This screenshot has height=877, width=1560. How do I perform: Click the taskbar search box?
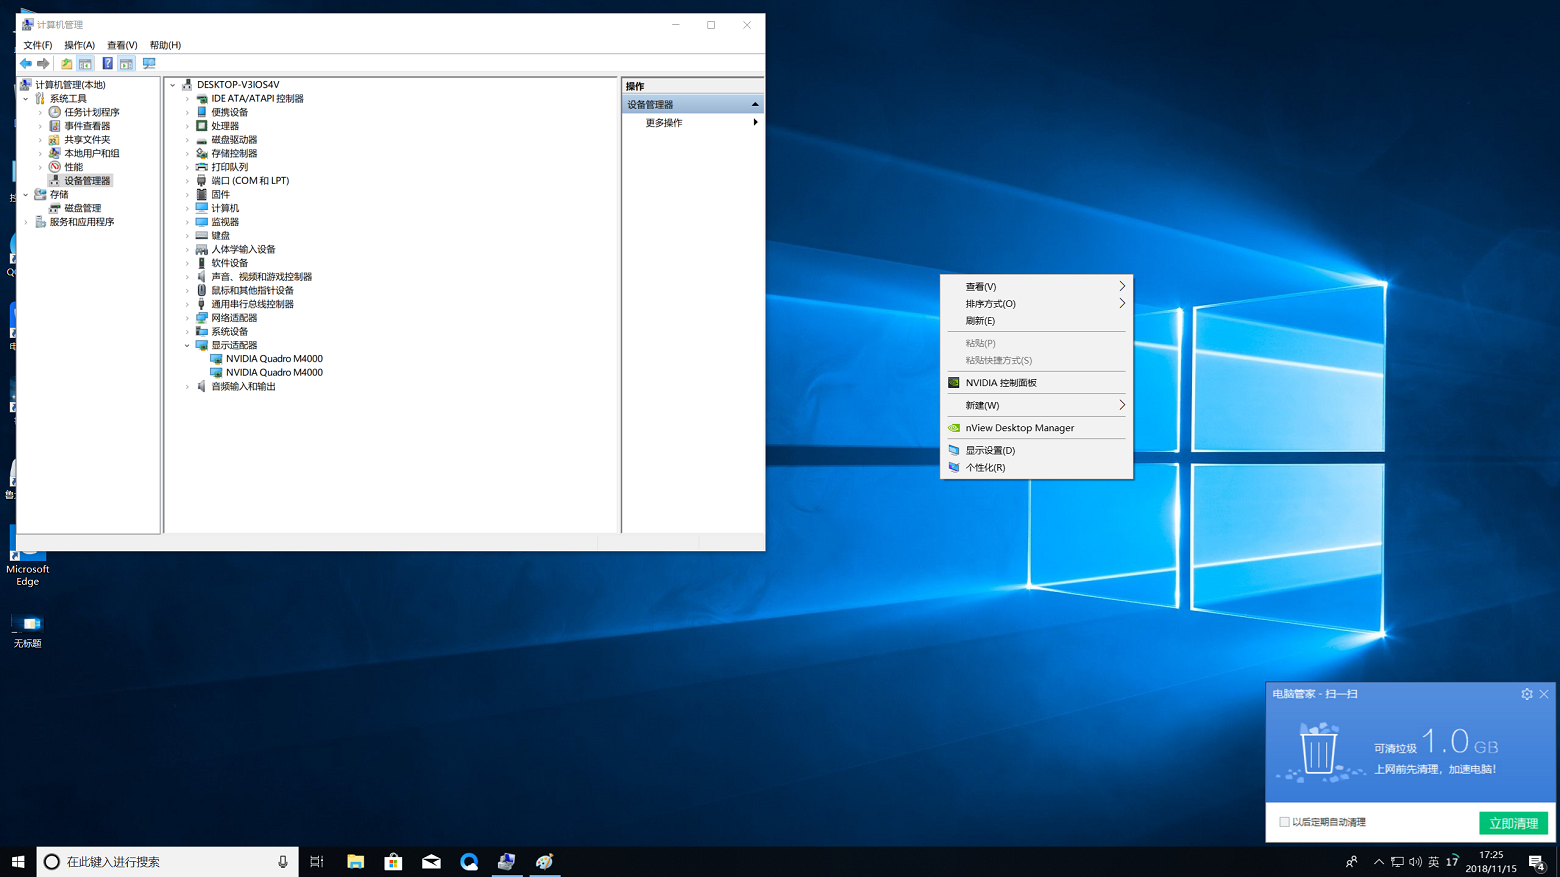(168, 861)
